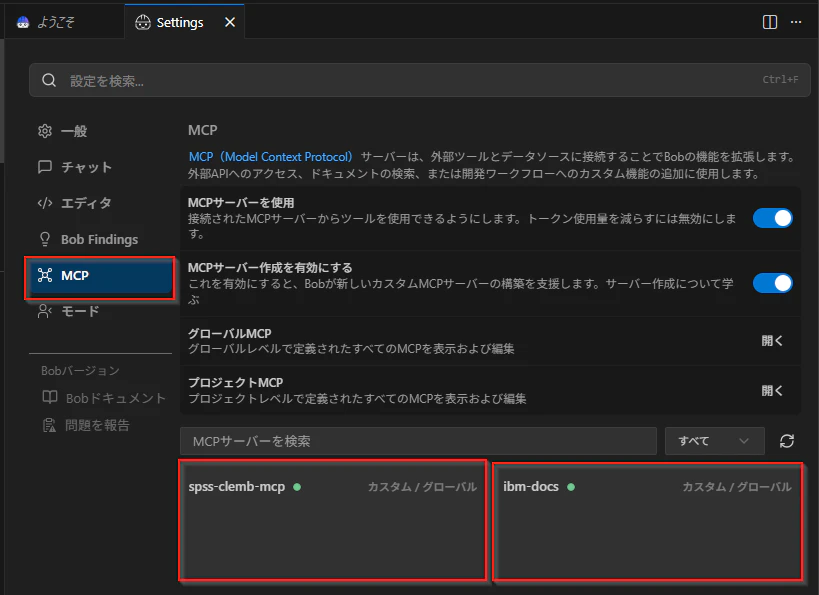Click the green status dot of ibm-docs
The image size is (819, 595).
[571, 487]
